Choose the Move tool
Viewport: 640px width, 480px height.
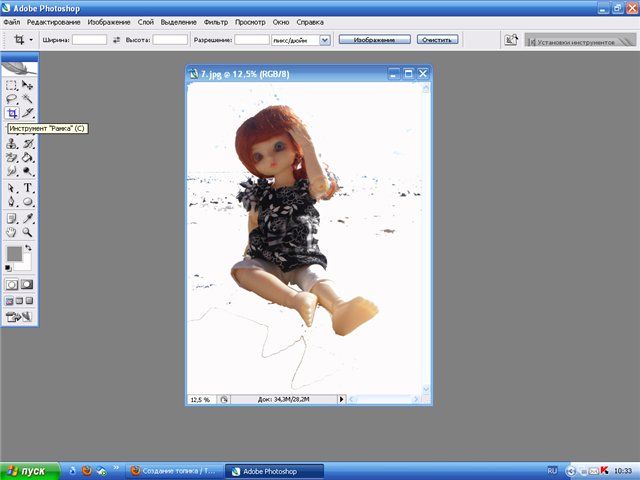click(x=28, y=86)
